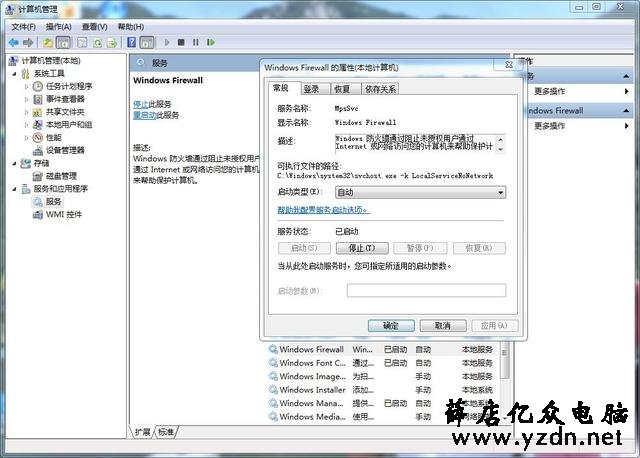Switch to the 标准 view tab

point(166,431)
